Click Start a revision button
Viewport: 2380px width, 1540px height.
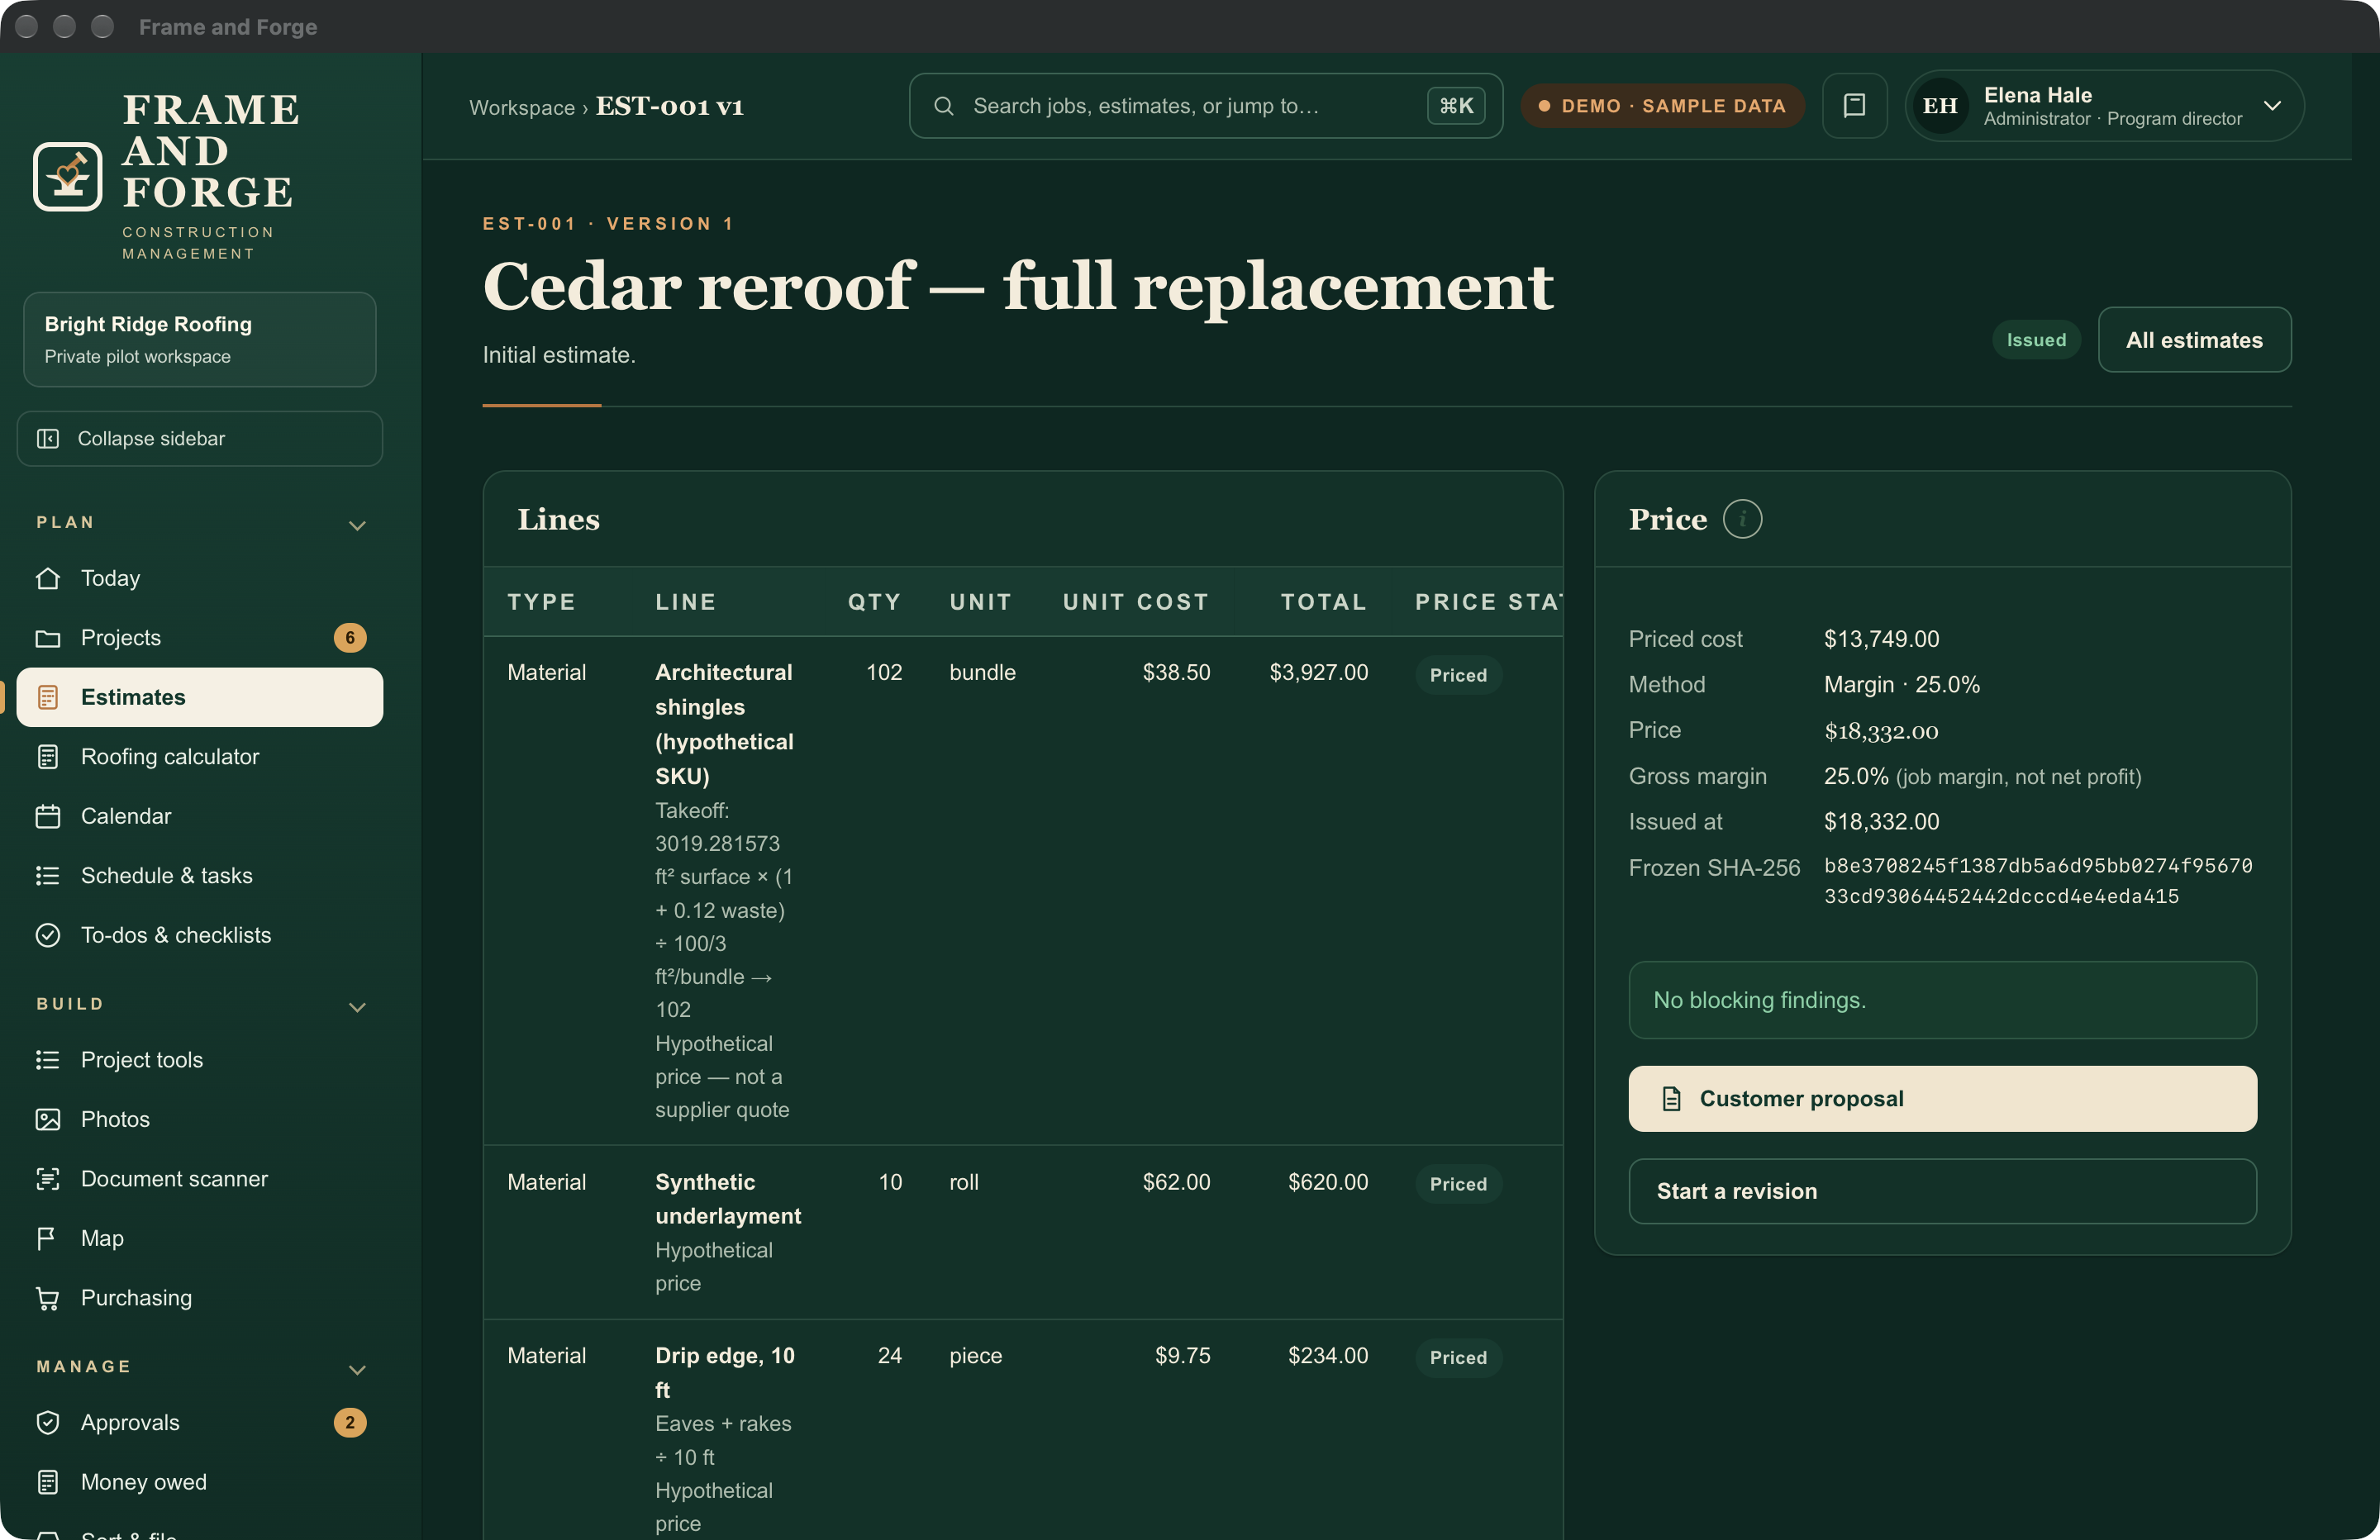point(1942,1191)
